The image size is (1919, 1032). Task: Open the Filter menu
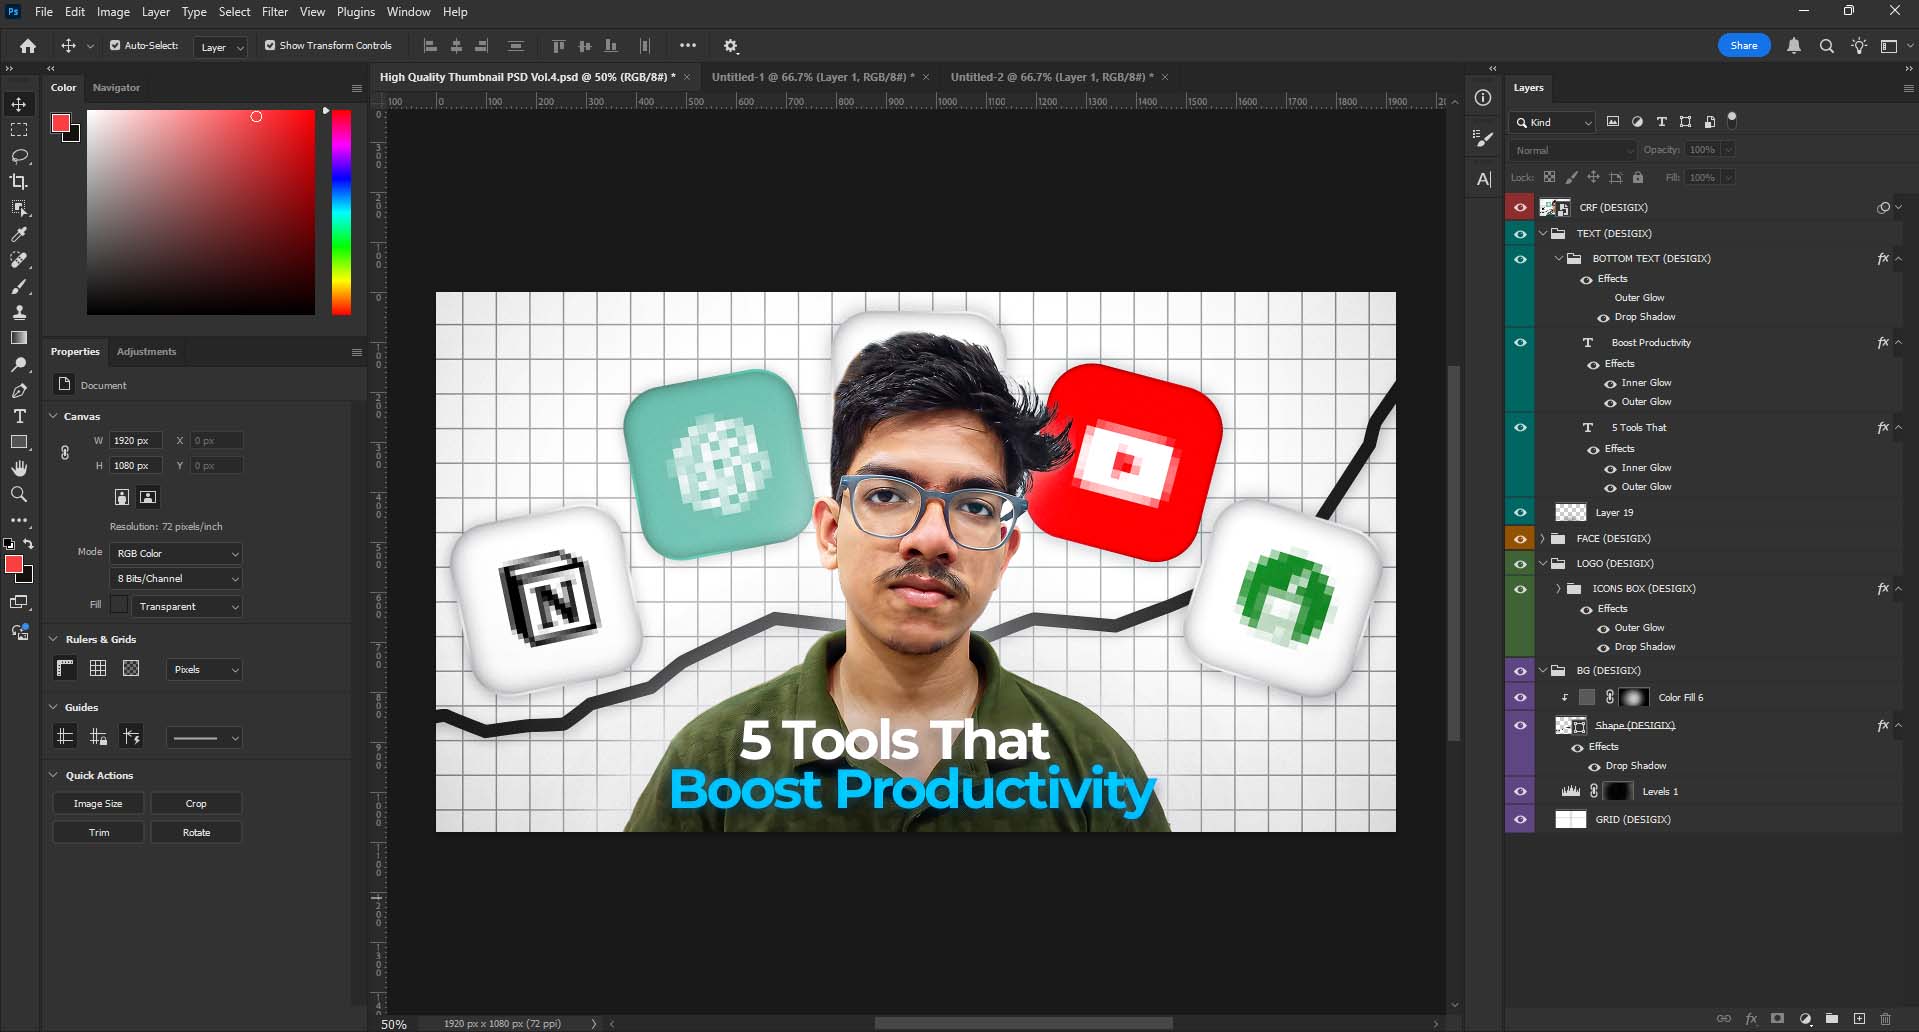pos(274,12)
